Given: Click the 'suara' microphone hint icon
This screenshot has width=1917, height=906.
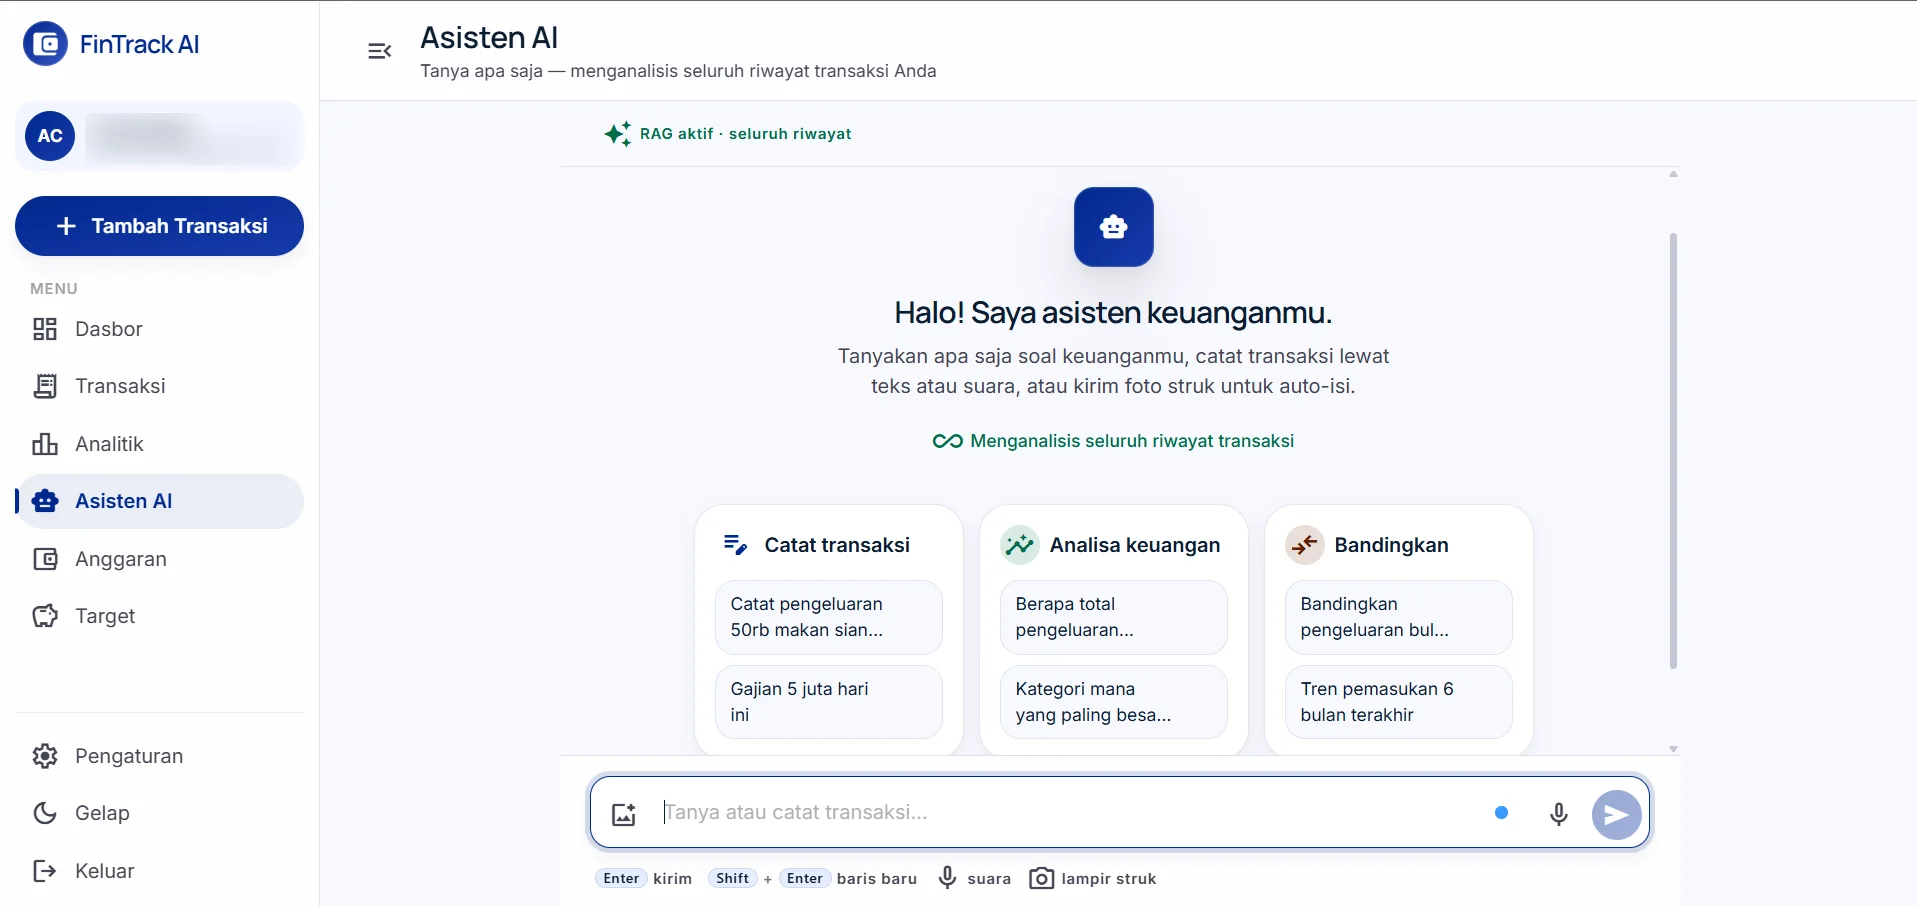Looking at the screenshot, I should (x=947, y=878).
